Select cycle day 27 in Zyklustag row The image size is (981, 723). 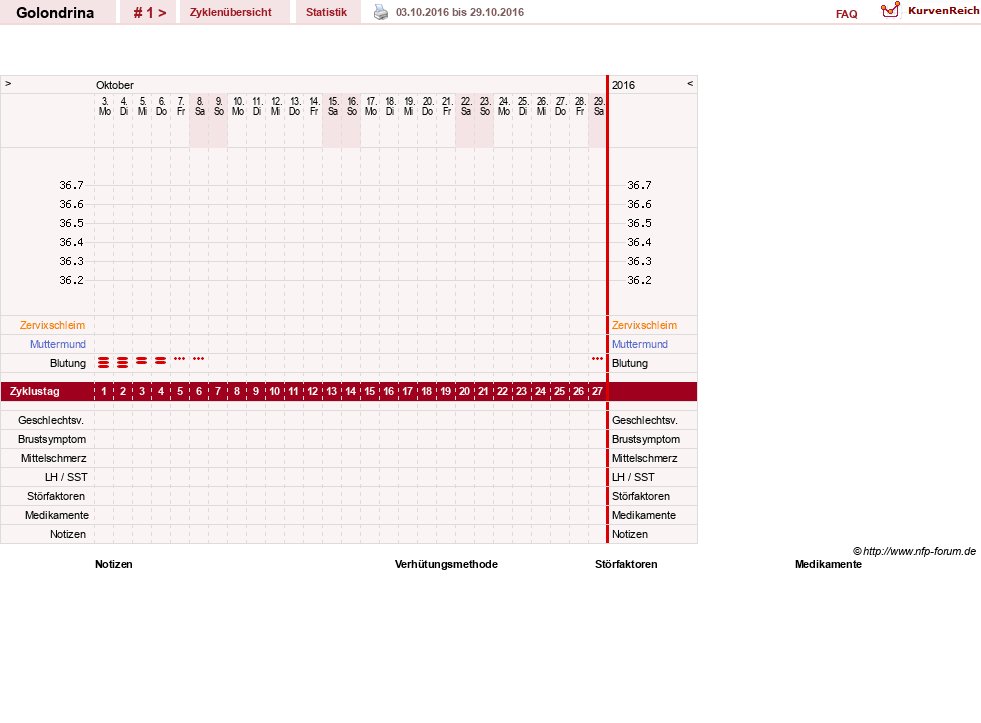tap(597, 392)
